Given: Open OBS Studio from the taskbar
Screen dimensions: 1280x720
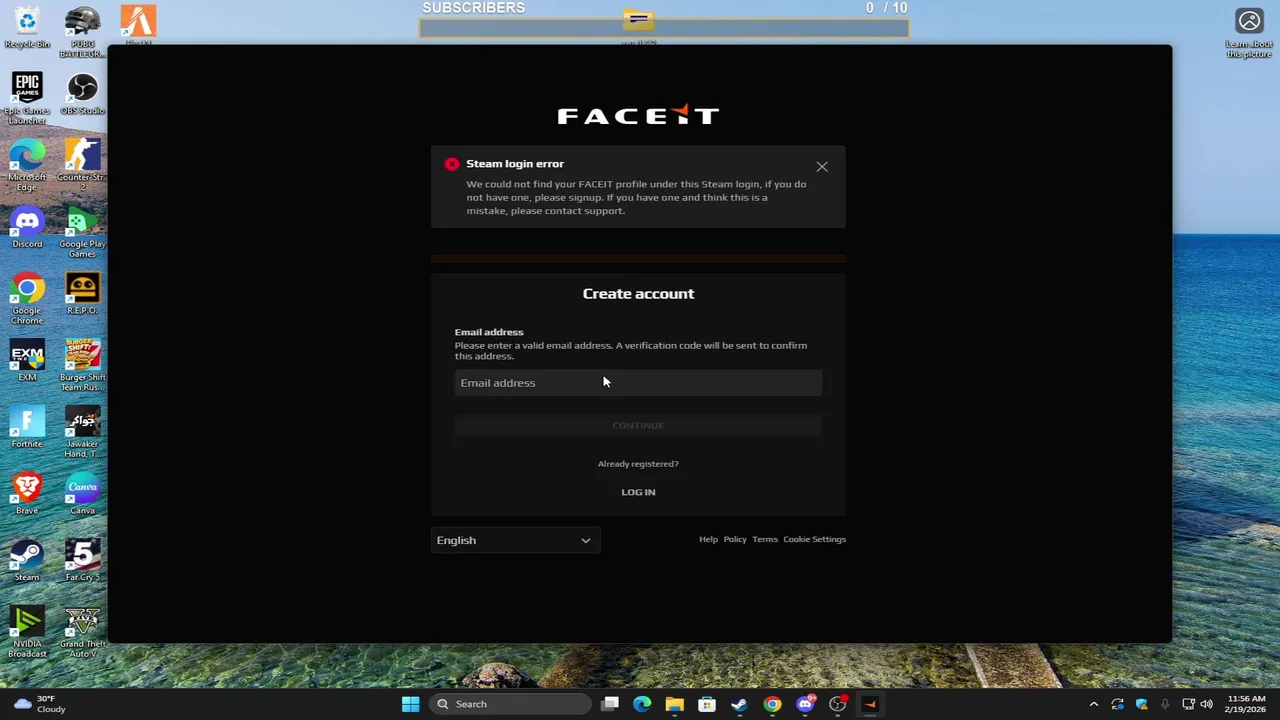Looking at the screenshot, I should [837, 704].
